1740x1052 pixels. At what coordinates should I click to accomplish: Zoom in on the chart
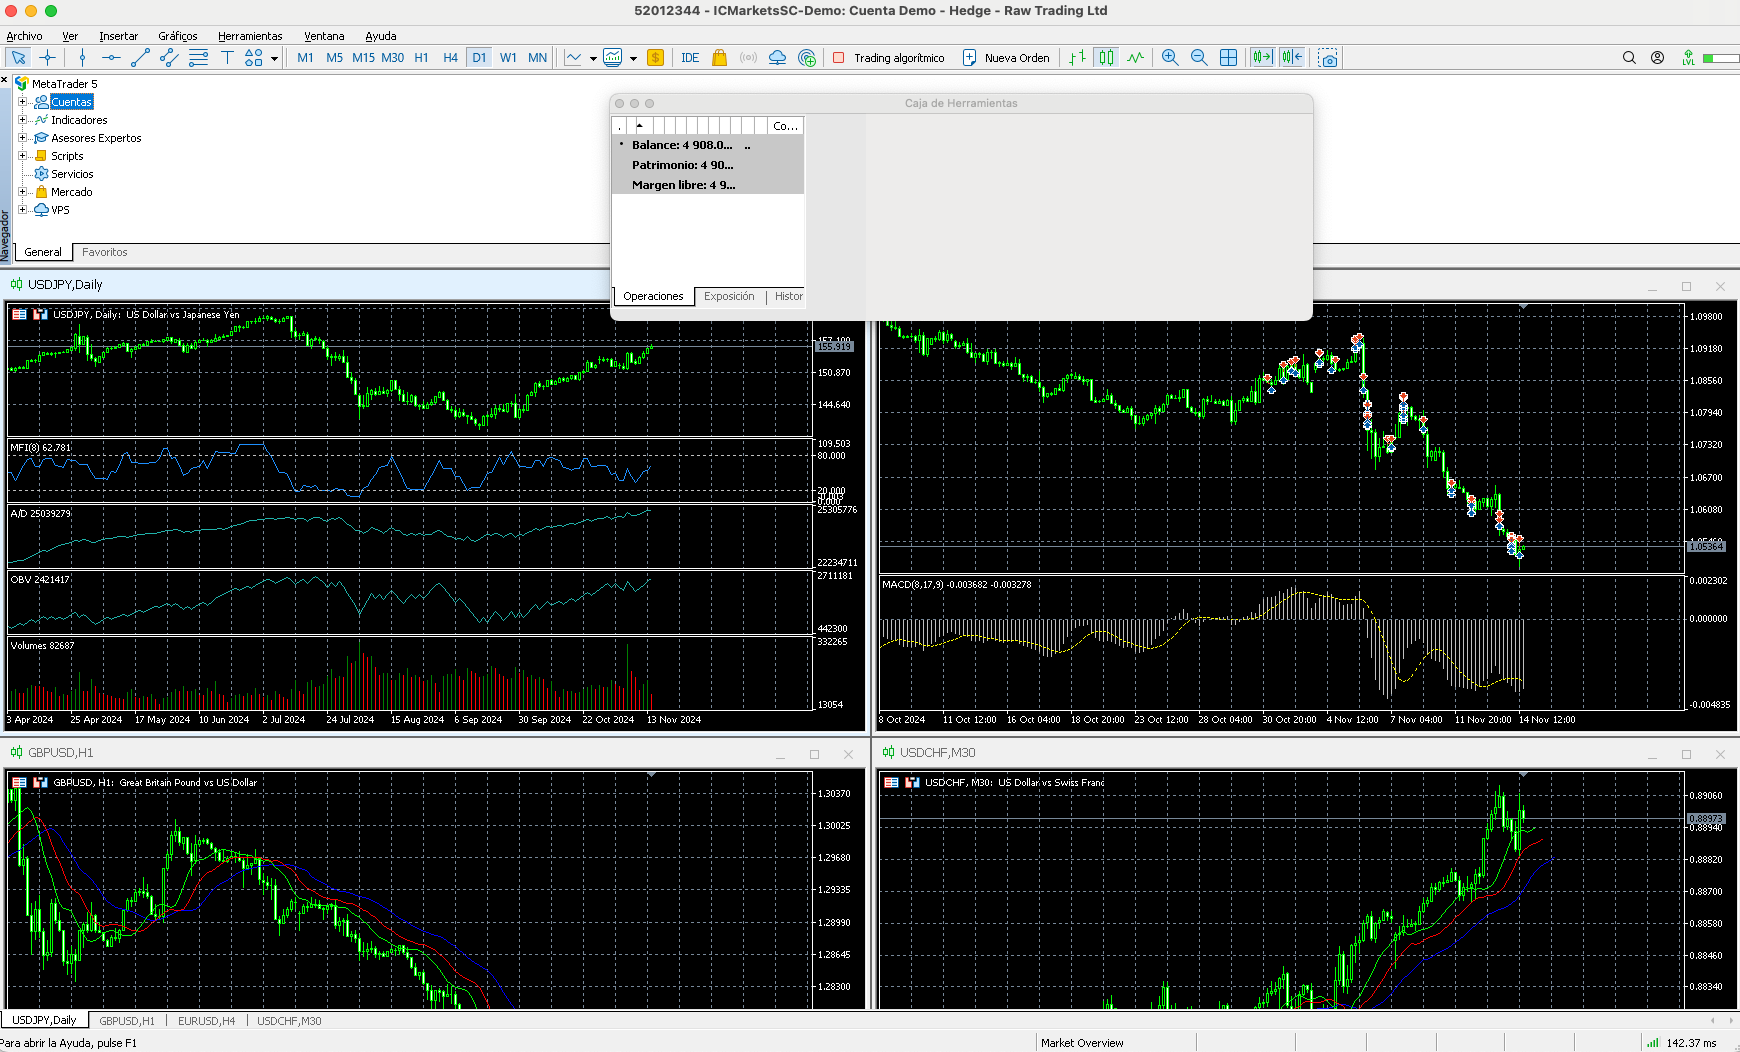click(x=1170, y=57)
